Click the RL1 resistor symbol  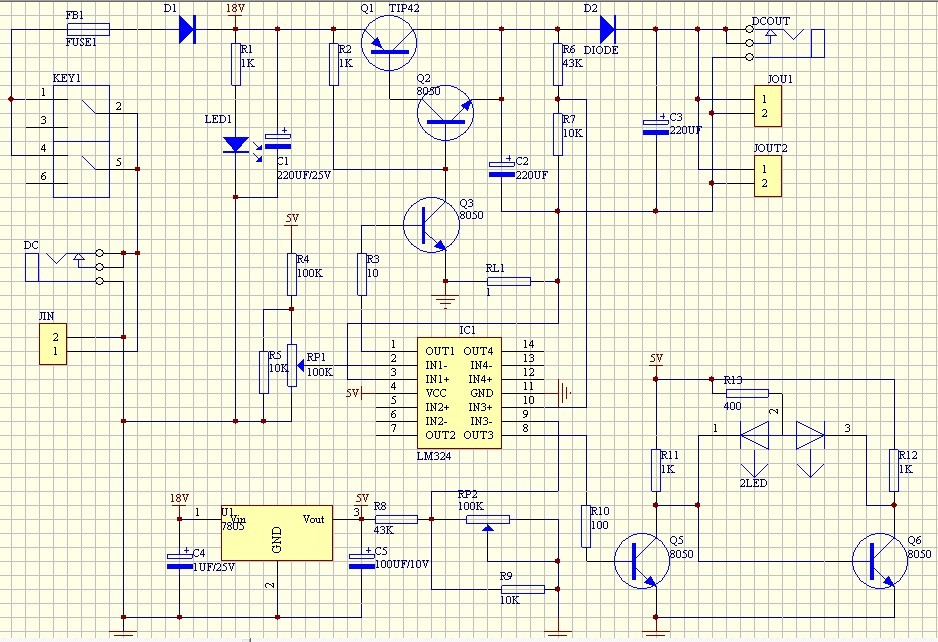[508, 281]
